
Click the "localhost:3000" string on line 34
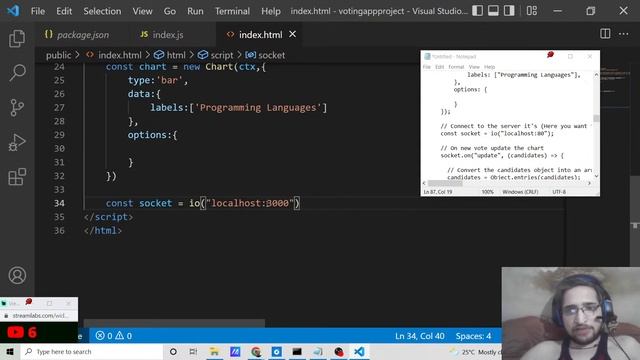[250, 203]
